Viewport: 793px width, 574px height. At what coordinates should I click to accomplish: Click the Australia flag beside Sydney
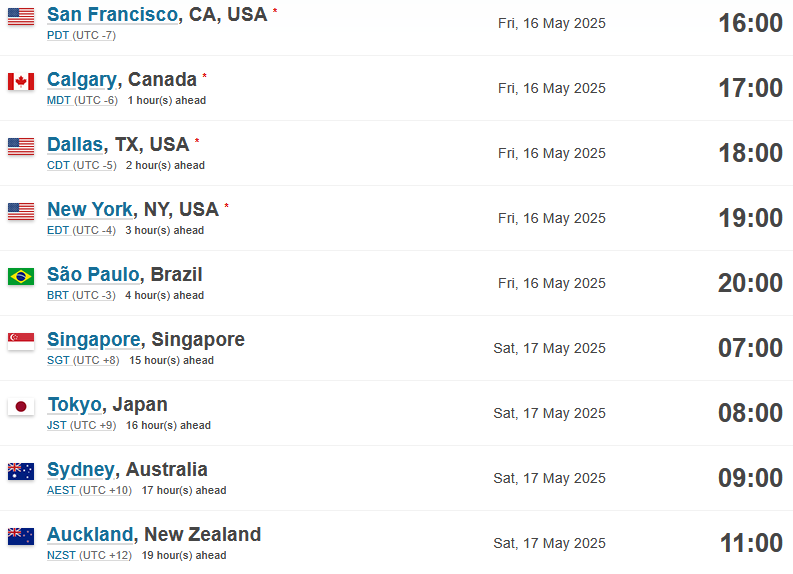[x=21, y=471]
